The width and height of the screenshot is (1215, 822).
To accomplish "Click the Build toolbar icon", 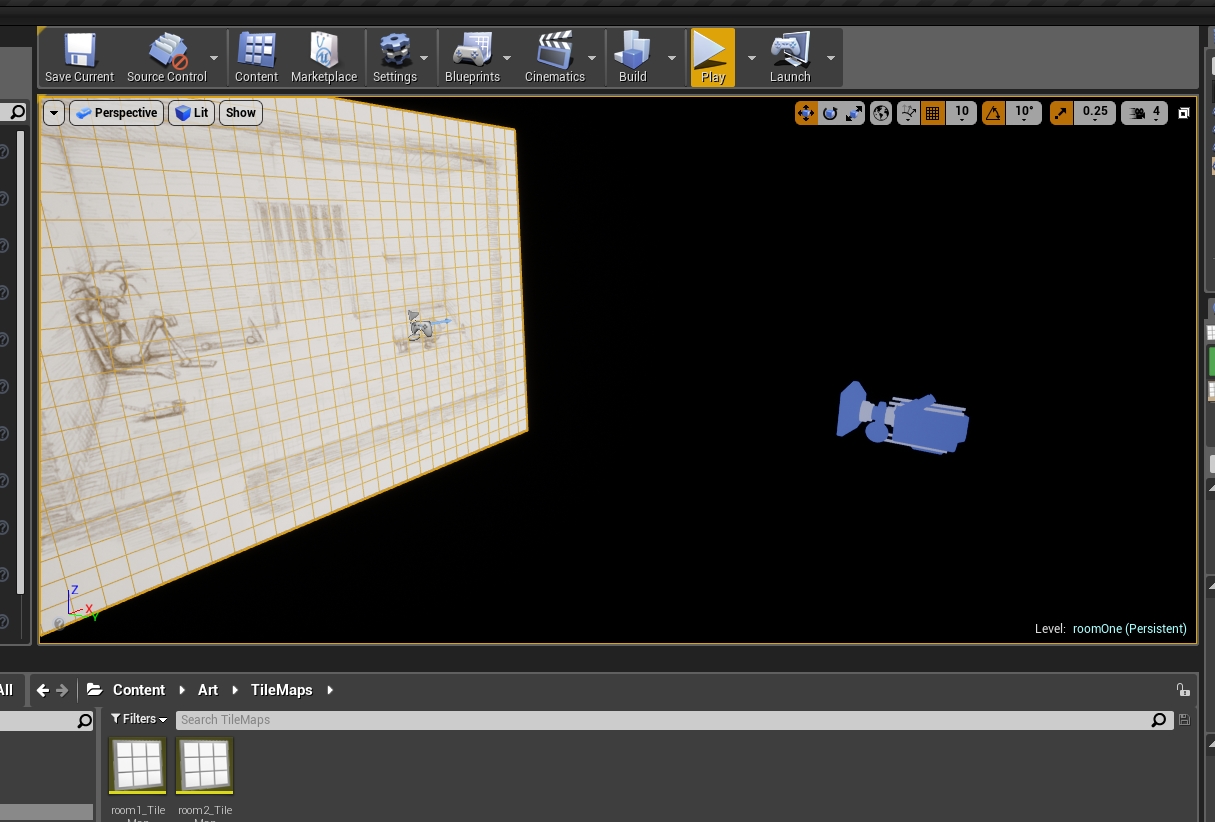I will coord(633,58).
